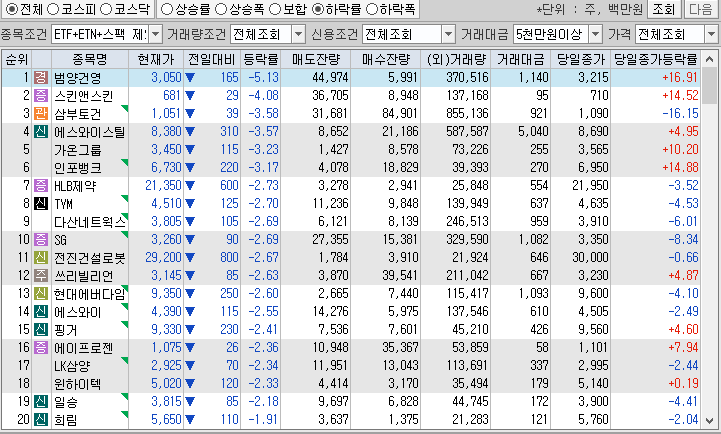This screenshot has width=721, height=434.
Task: Click the black 신 badge next to TYM
Action: (x=41, y=204)
